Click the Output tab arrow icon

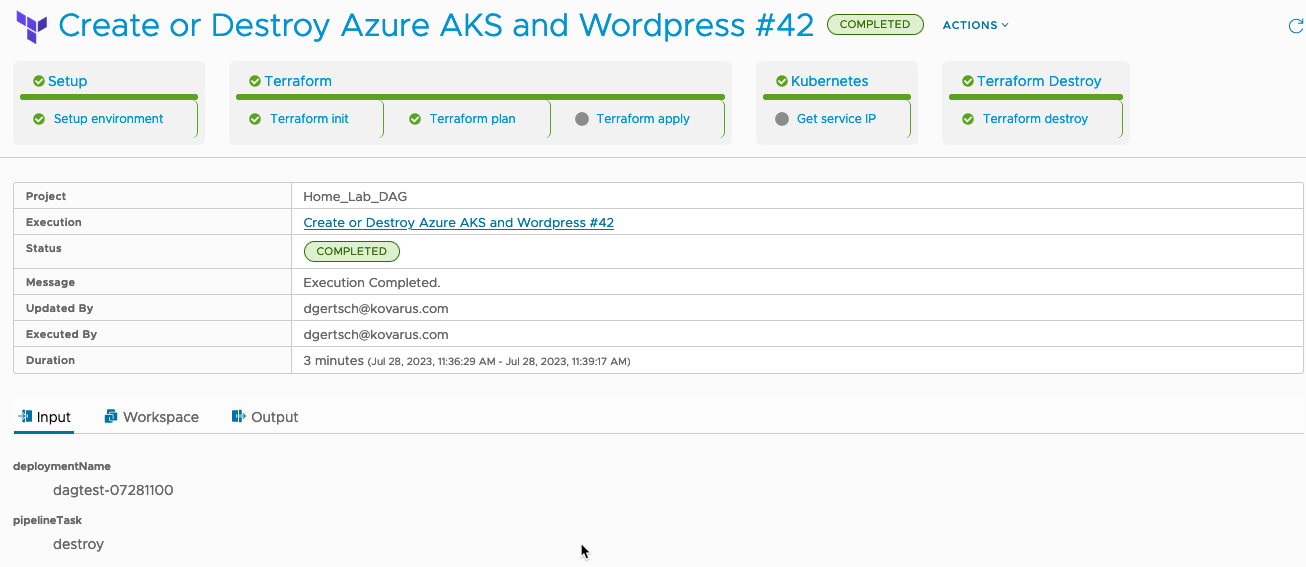pyautogui.click(x=239, y=416)
